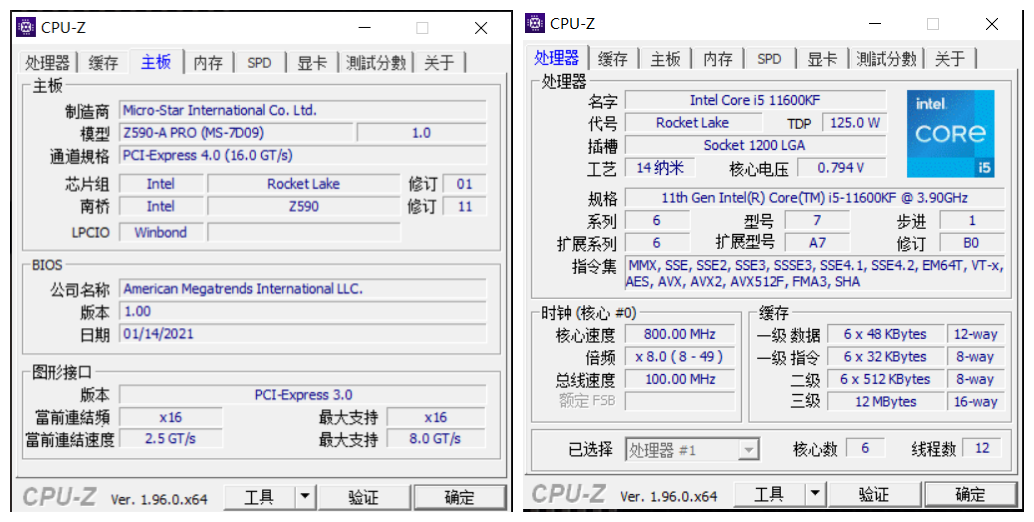This screenshot has height=522, width=1034.
Task: Click the instruction set list starting with MMX
Action: [814, 274]
